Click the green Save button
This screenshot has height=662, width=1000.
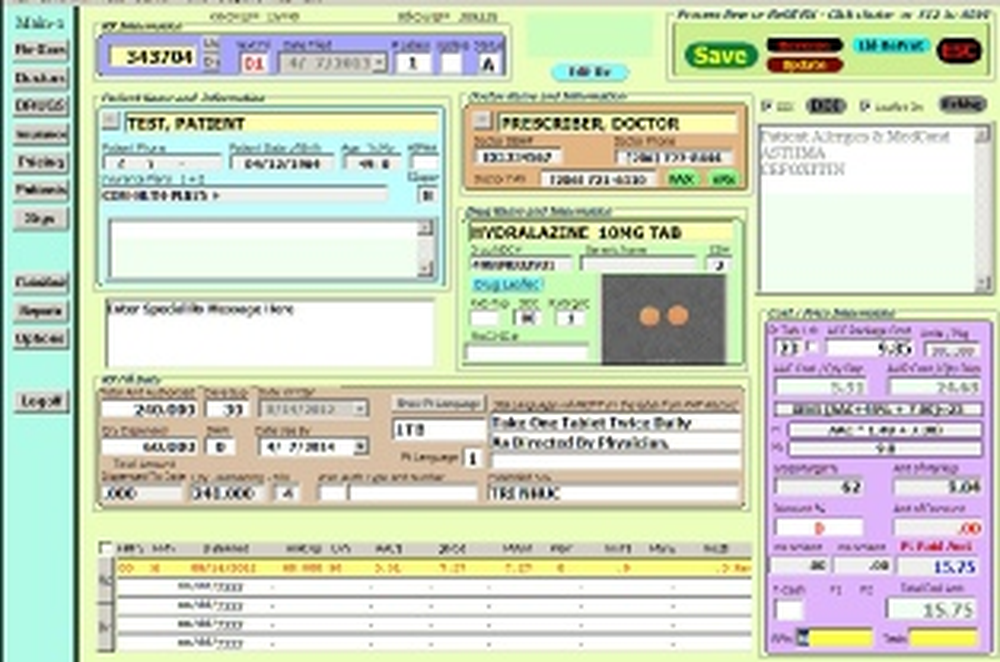pyautogui.click(x=721, y=55)
